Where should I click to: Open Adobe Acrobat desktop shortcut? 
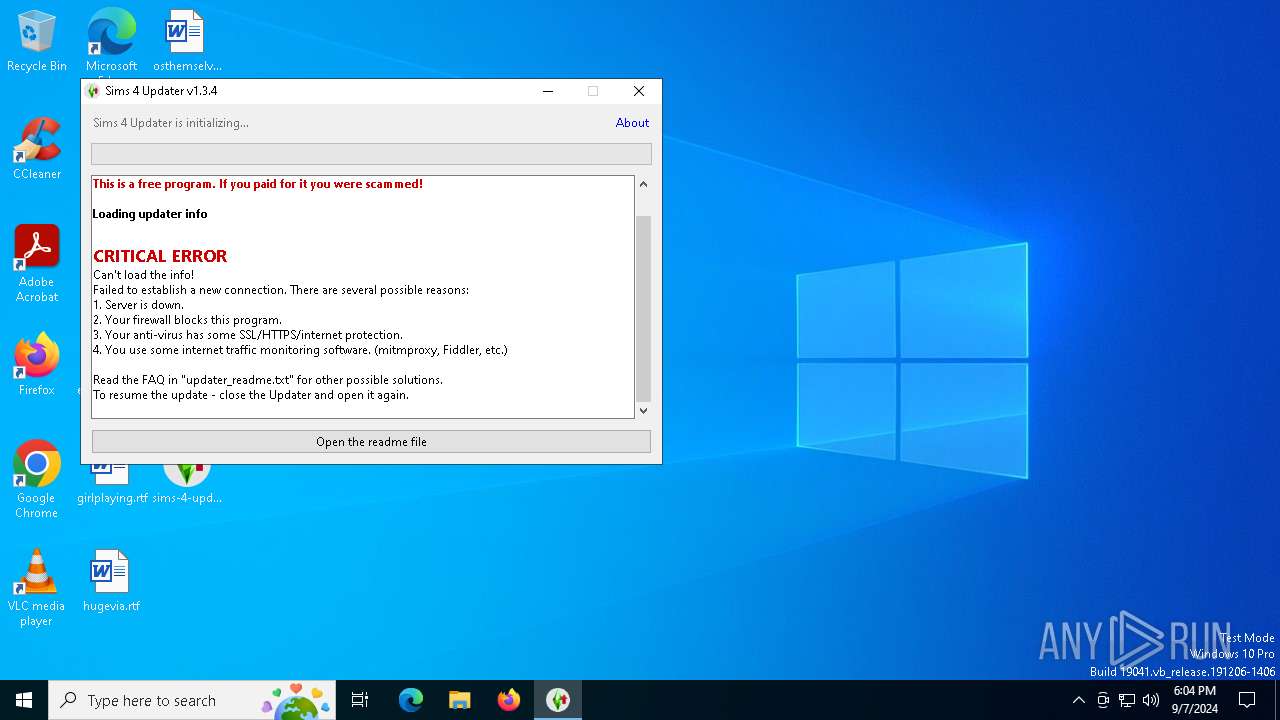[x=37, y=264]
